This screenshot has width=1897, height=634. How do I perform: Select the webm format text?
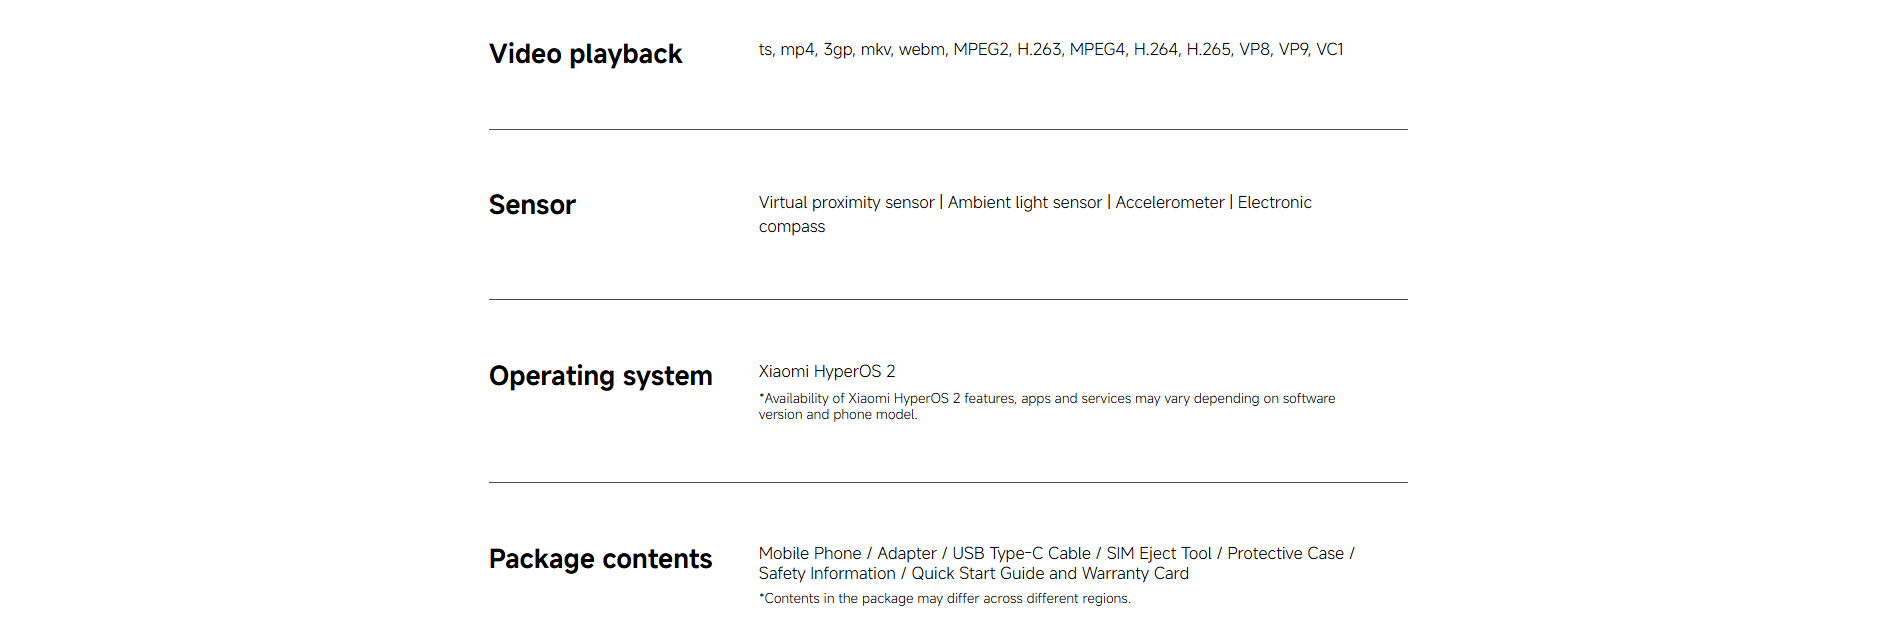[921, 50]
